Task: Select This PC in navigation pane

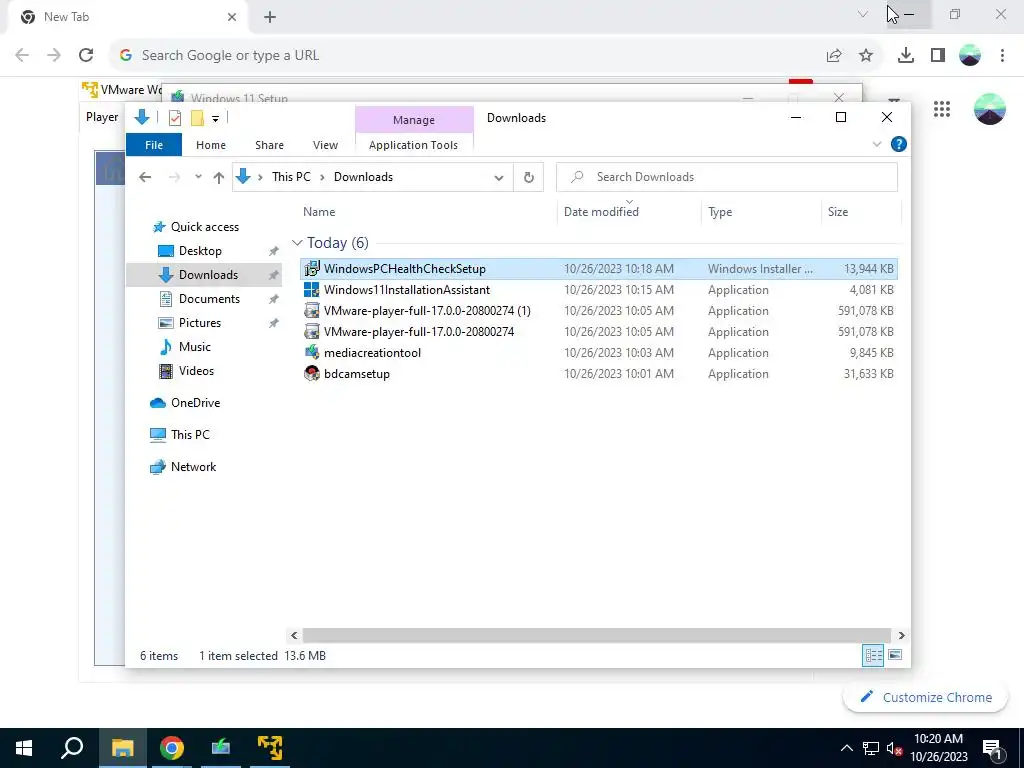Action: point(189,434)
